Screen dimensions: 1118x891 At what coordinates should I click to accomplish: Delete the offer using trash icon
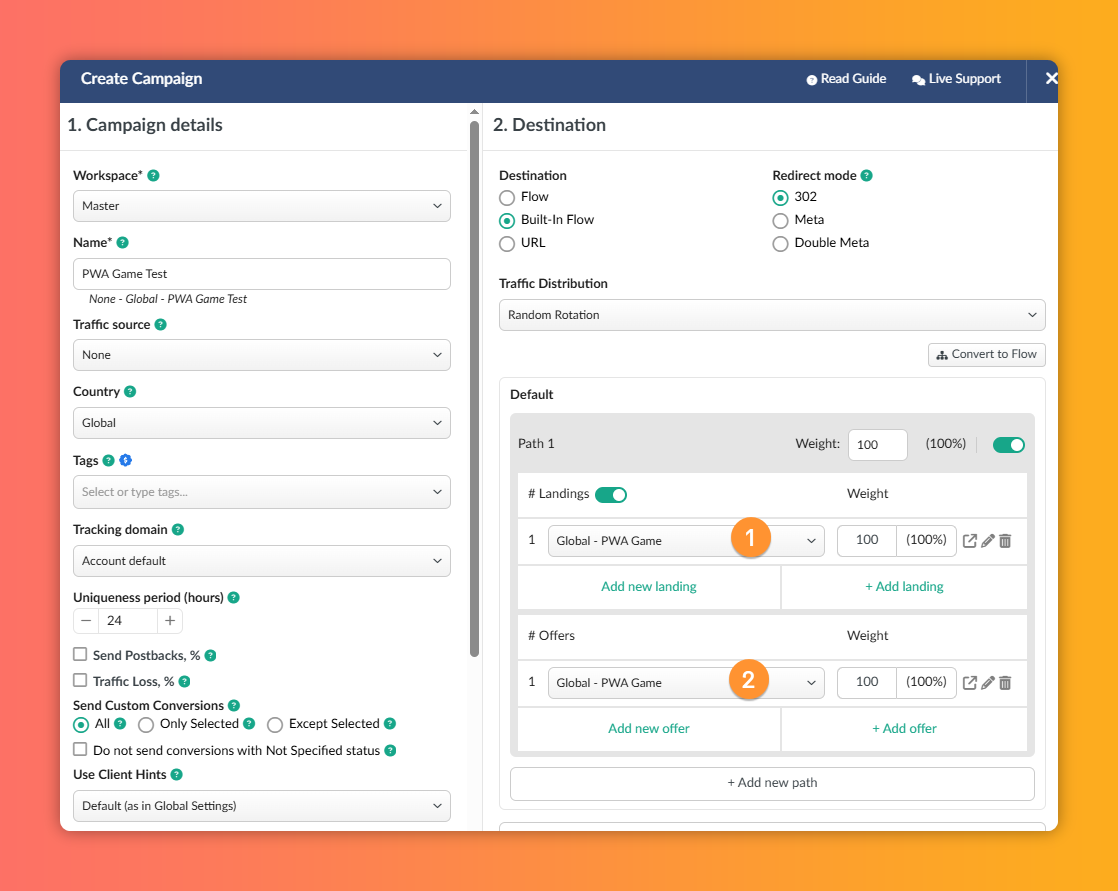tap(1005, 683)
